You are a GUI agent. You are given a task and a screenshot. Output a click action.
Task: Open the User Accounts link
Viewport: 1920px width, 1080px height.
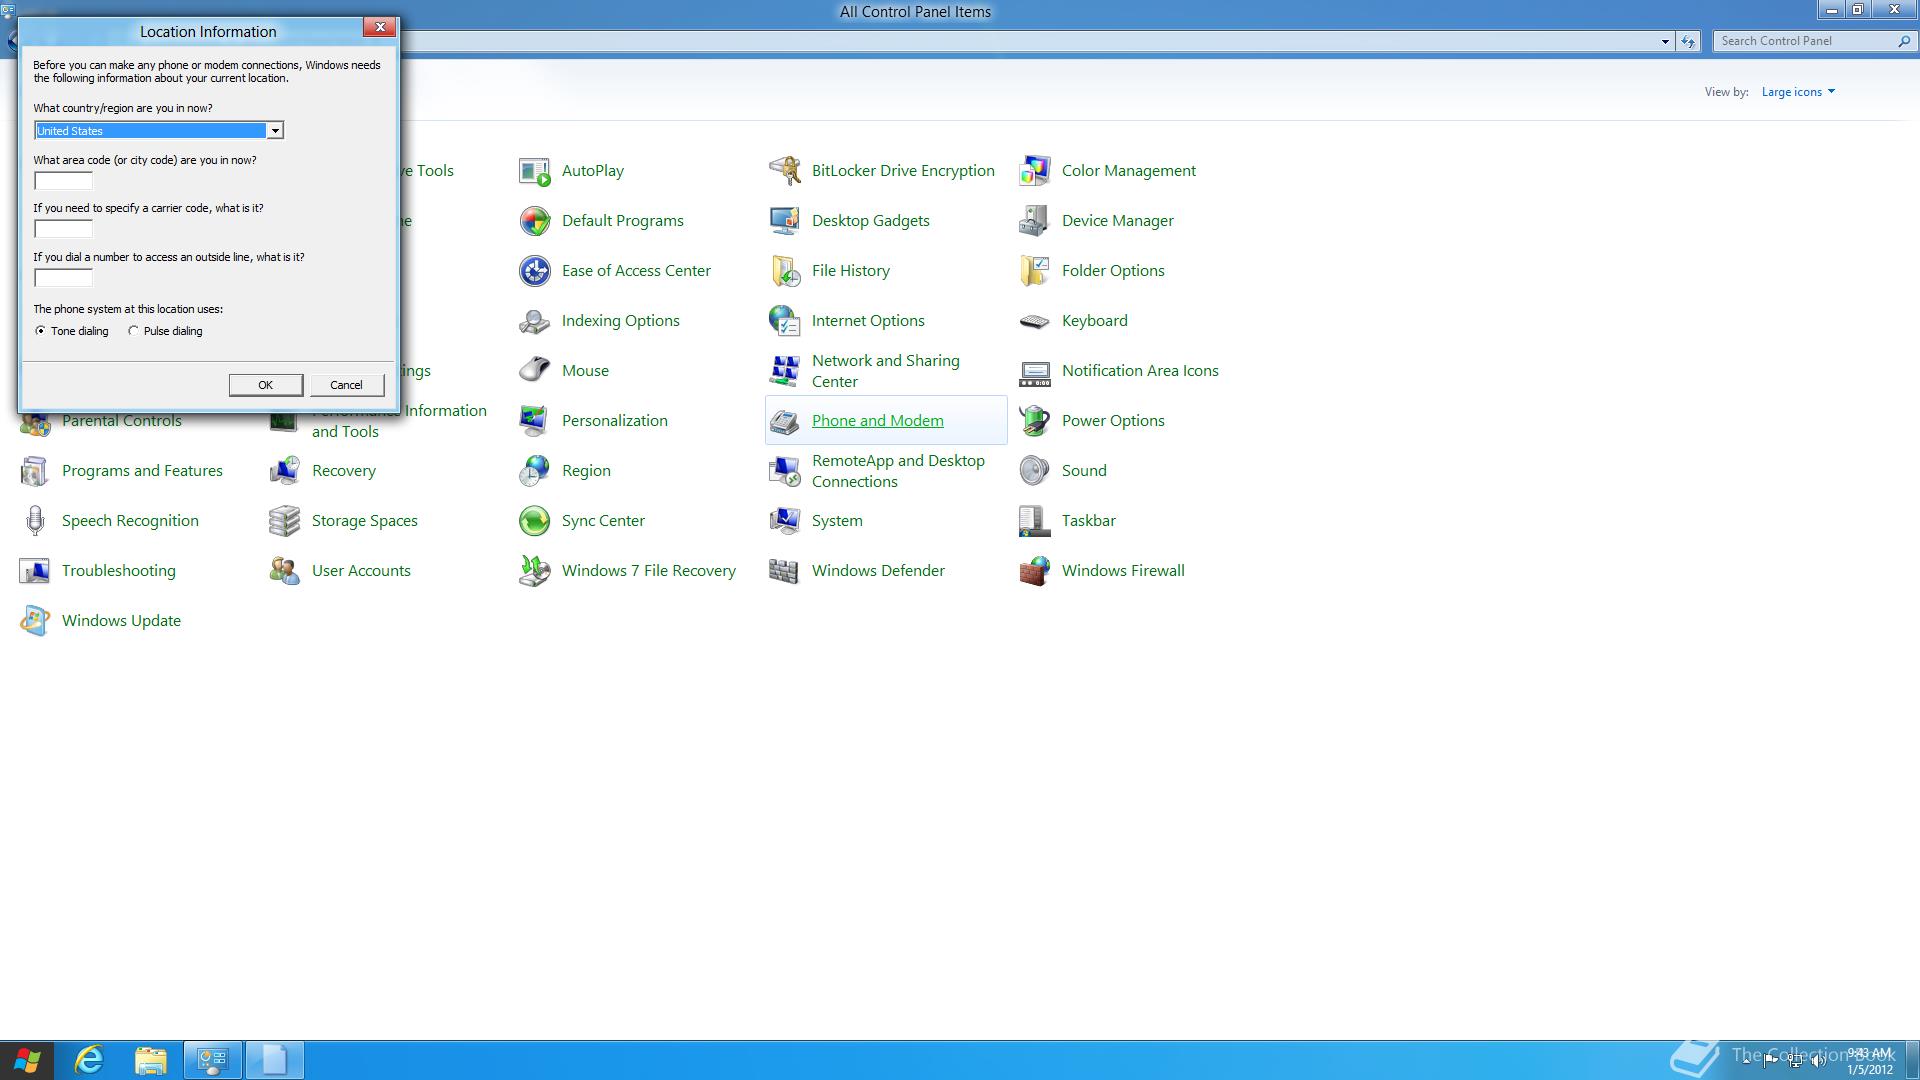(361, 571)
